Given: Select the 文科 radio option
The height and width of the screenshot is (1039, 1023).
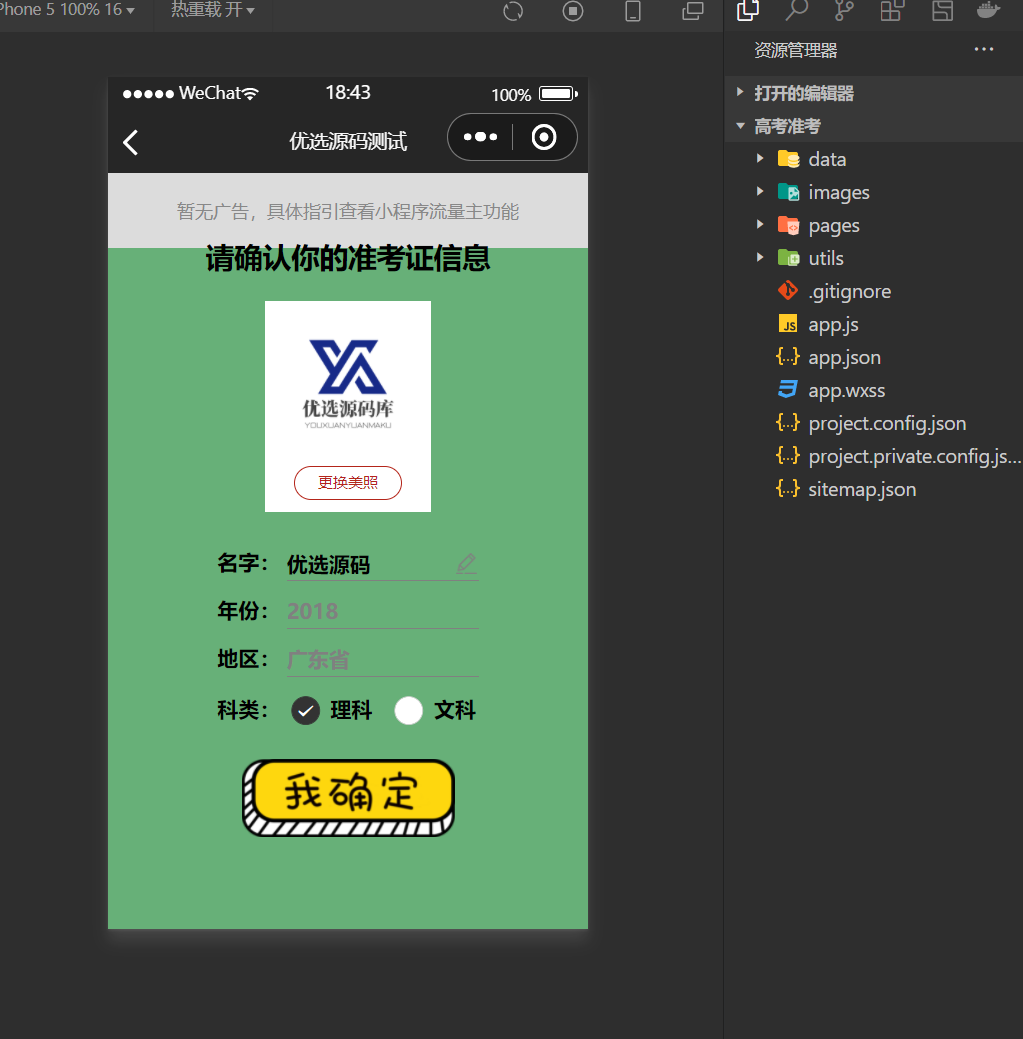Looking at the screenshot, I should (x=409, y=711).
